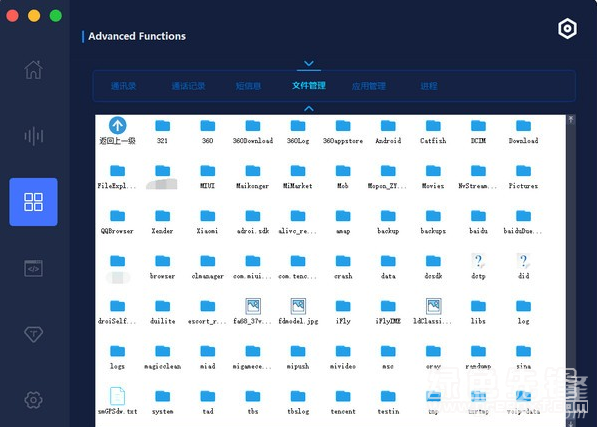Screen dimensions: 597x427
Task: Go up one level with the arrow icon
Action: click(117, 125)
